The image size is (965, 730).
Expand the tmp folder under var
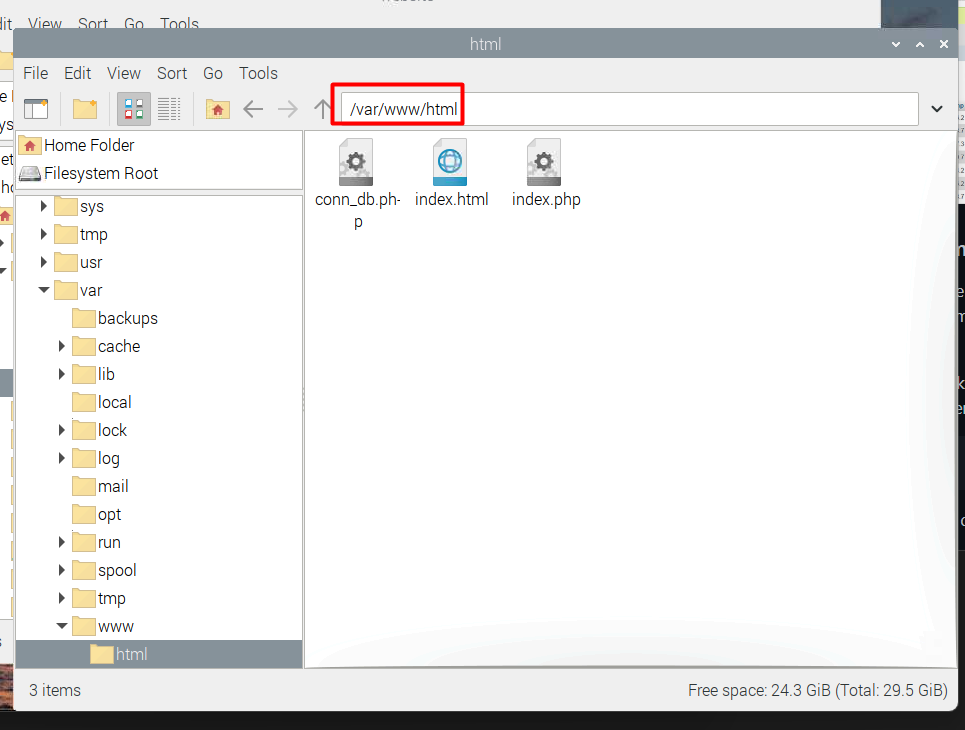[x=62, y=598]
